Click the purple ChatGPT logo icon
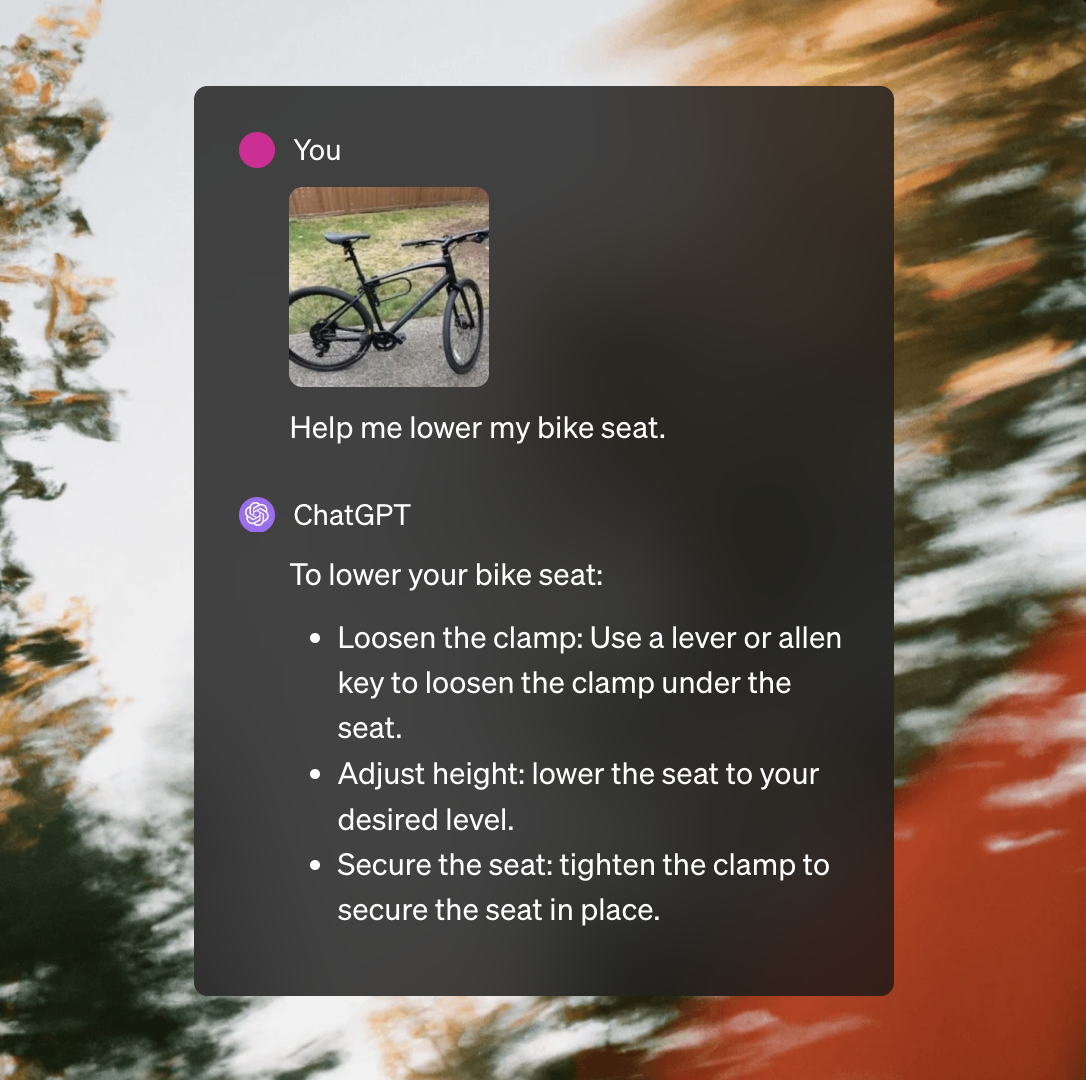1086x1080 pixels. click(257, 515)
